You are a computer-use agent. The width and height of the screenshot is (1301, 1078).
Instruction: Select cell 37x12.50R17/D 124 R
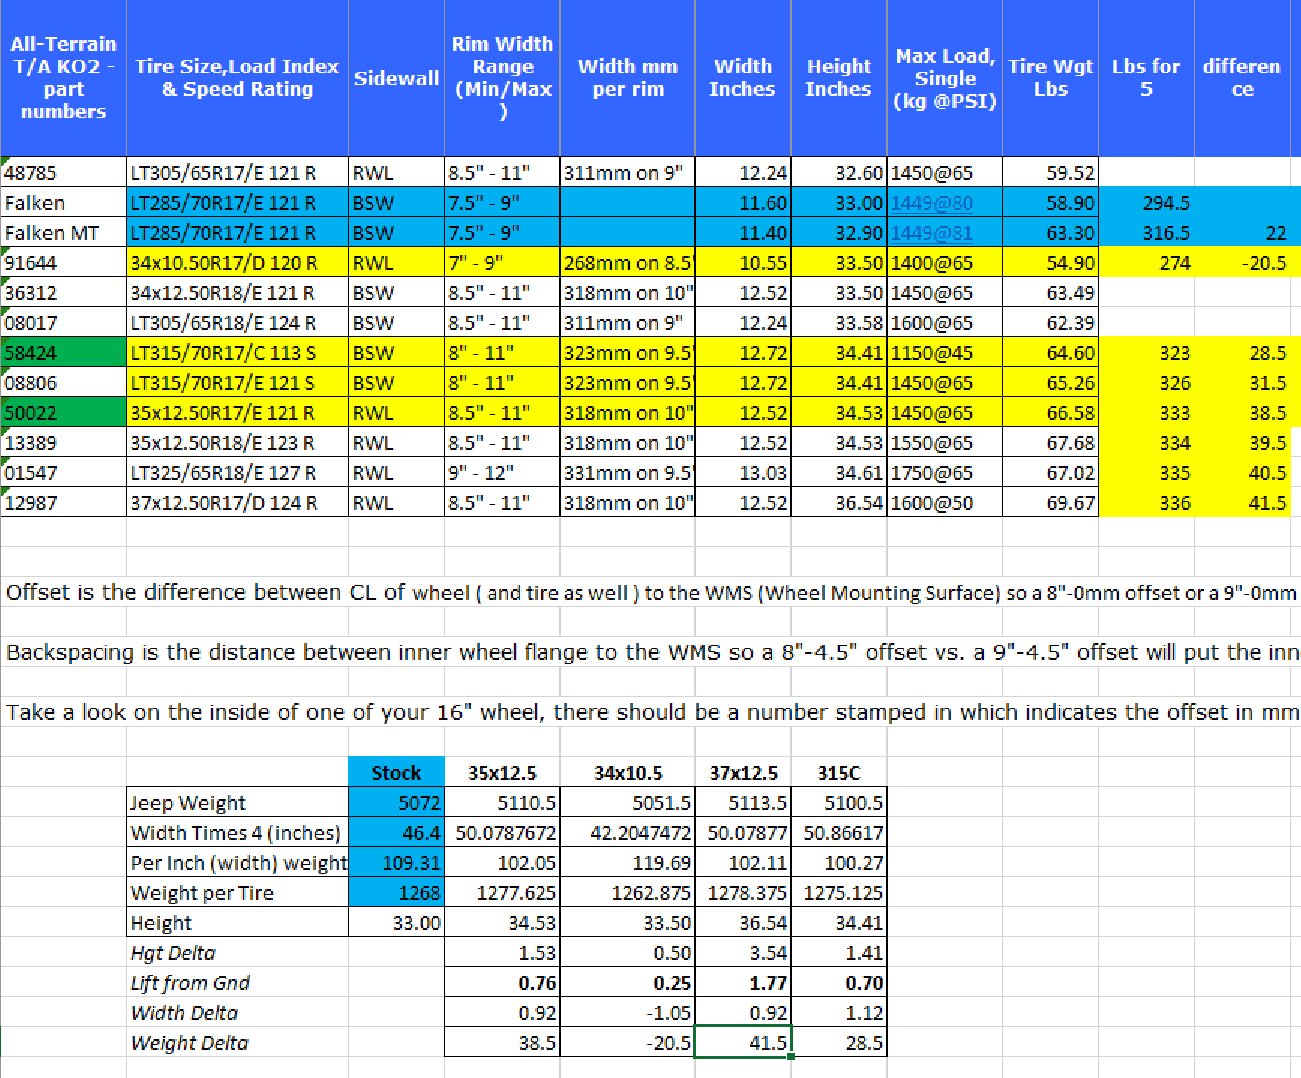[238, 503]
